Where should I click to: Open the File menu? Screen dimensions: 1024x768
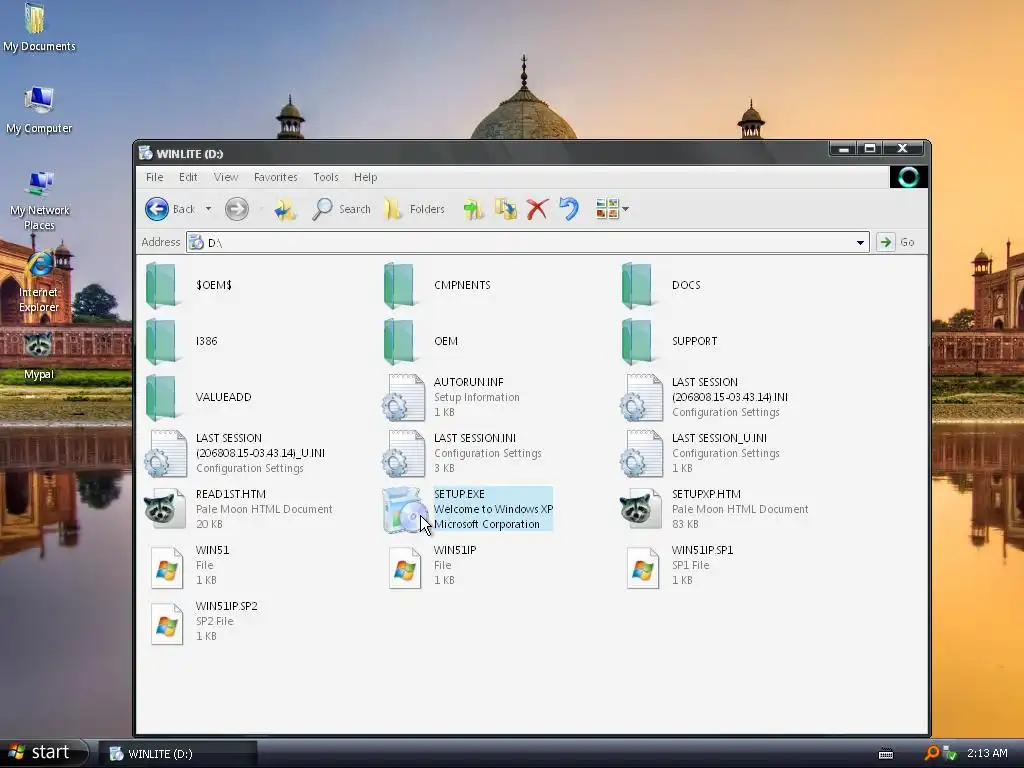[155, 177]
